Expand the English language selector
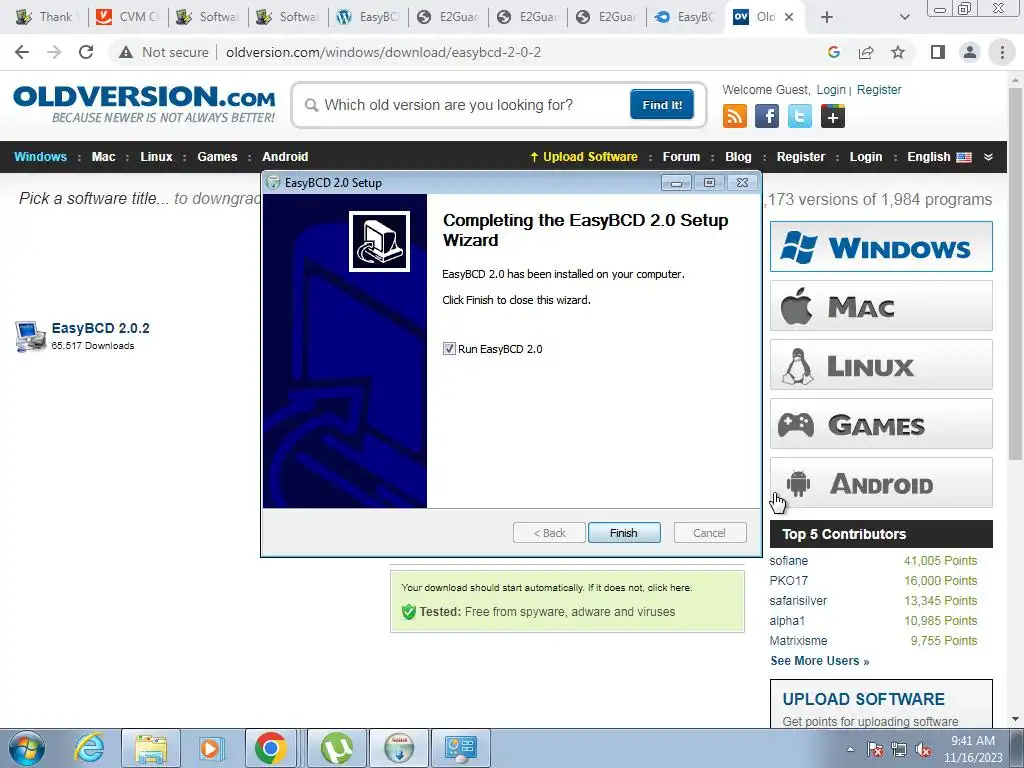This screenshot has height=768, width=1024. pyautogui.click(x=939, y=157)
